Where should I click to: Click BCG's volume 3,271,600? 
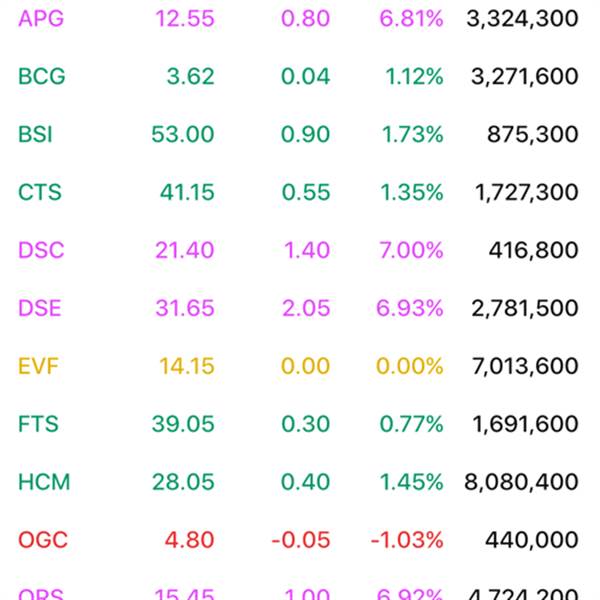tap(525, 76)
